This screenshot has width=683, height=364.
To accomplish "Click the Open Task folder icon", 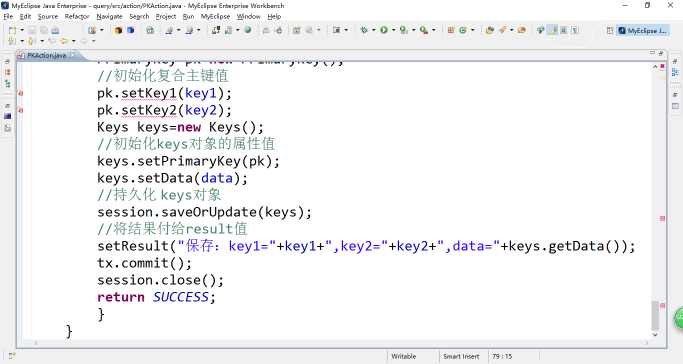I will pyautogui.click(x=522, y=30).
